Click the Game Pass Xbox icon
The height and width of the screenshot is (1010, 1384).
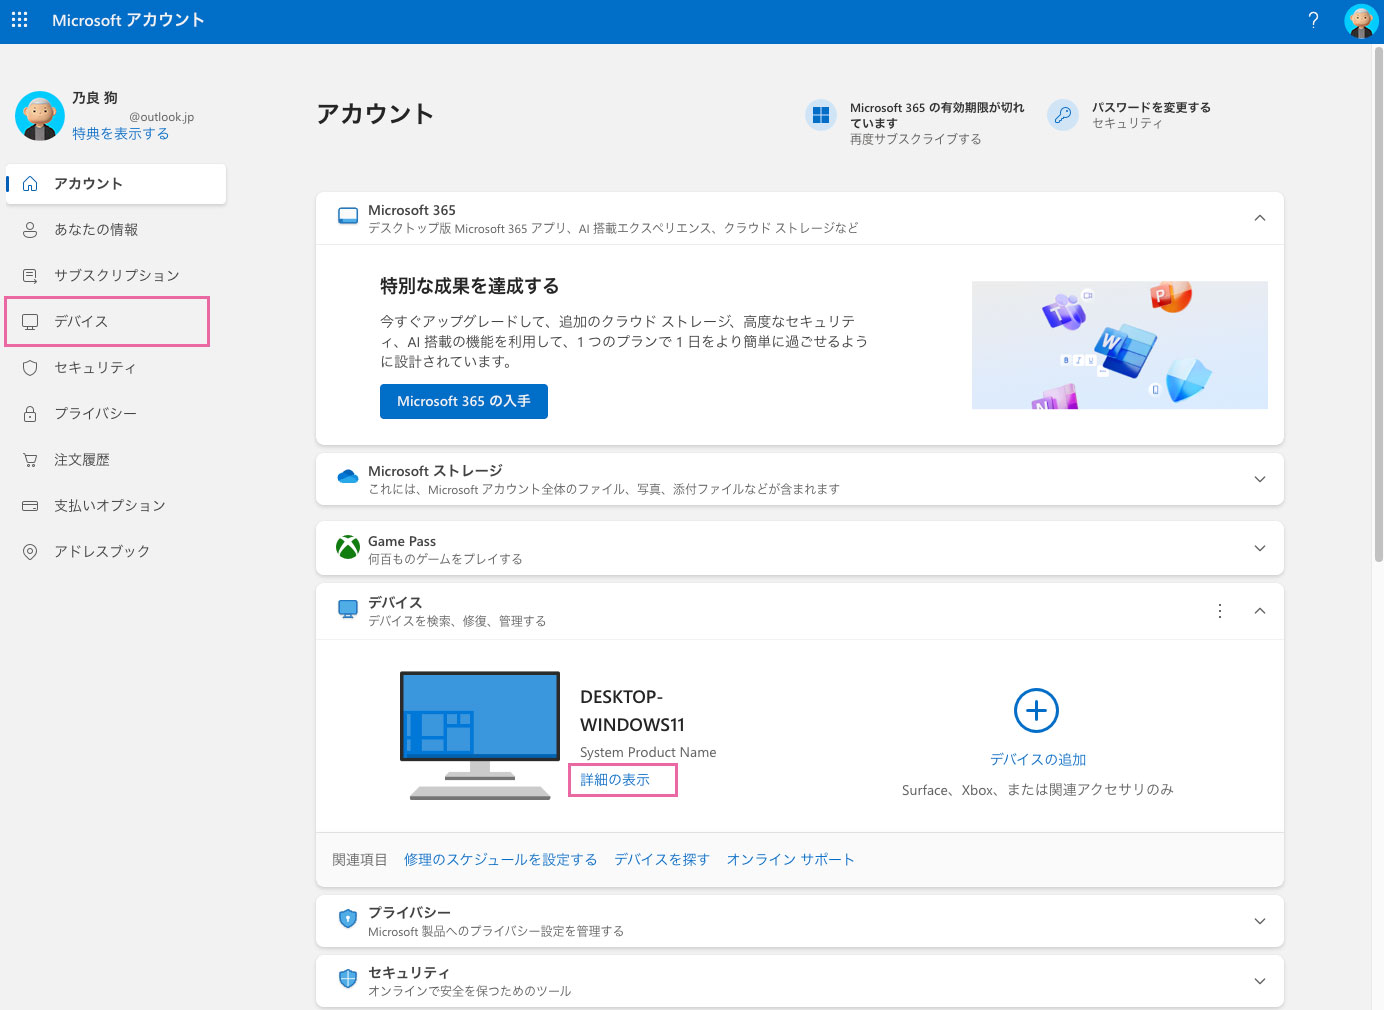point(348,548)
